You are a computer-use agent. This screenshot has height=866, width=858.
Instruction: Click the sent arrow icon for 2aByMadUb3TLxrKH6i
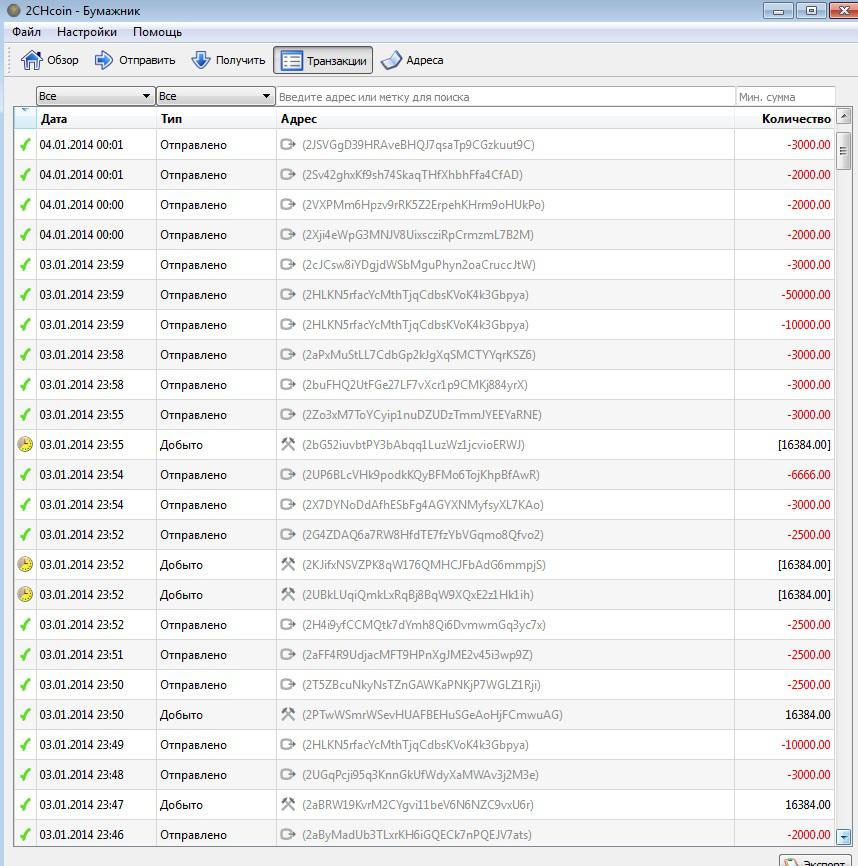[288, 834]
